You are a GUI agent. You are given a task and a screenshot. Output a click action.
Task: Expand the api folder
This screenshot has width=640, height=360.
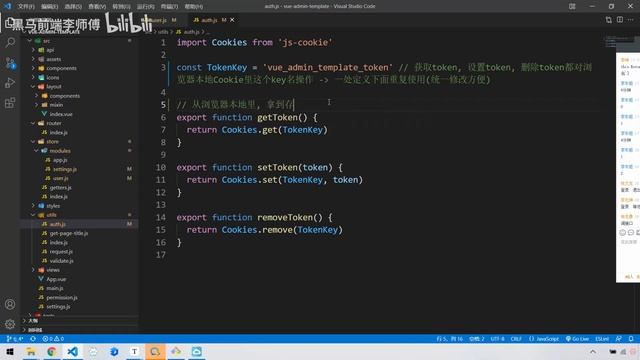[33, 50]
